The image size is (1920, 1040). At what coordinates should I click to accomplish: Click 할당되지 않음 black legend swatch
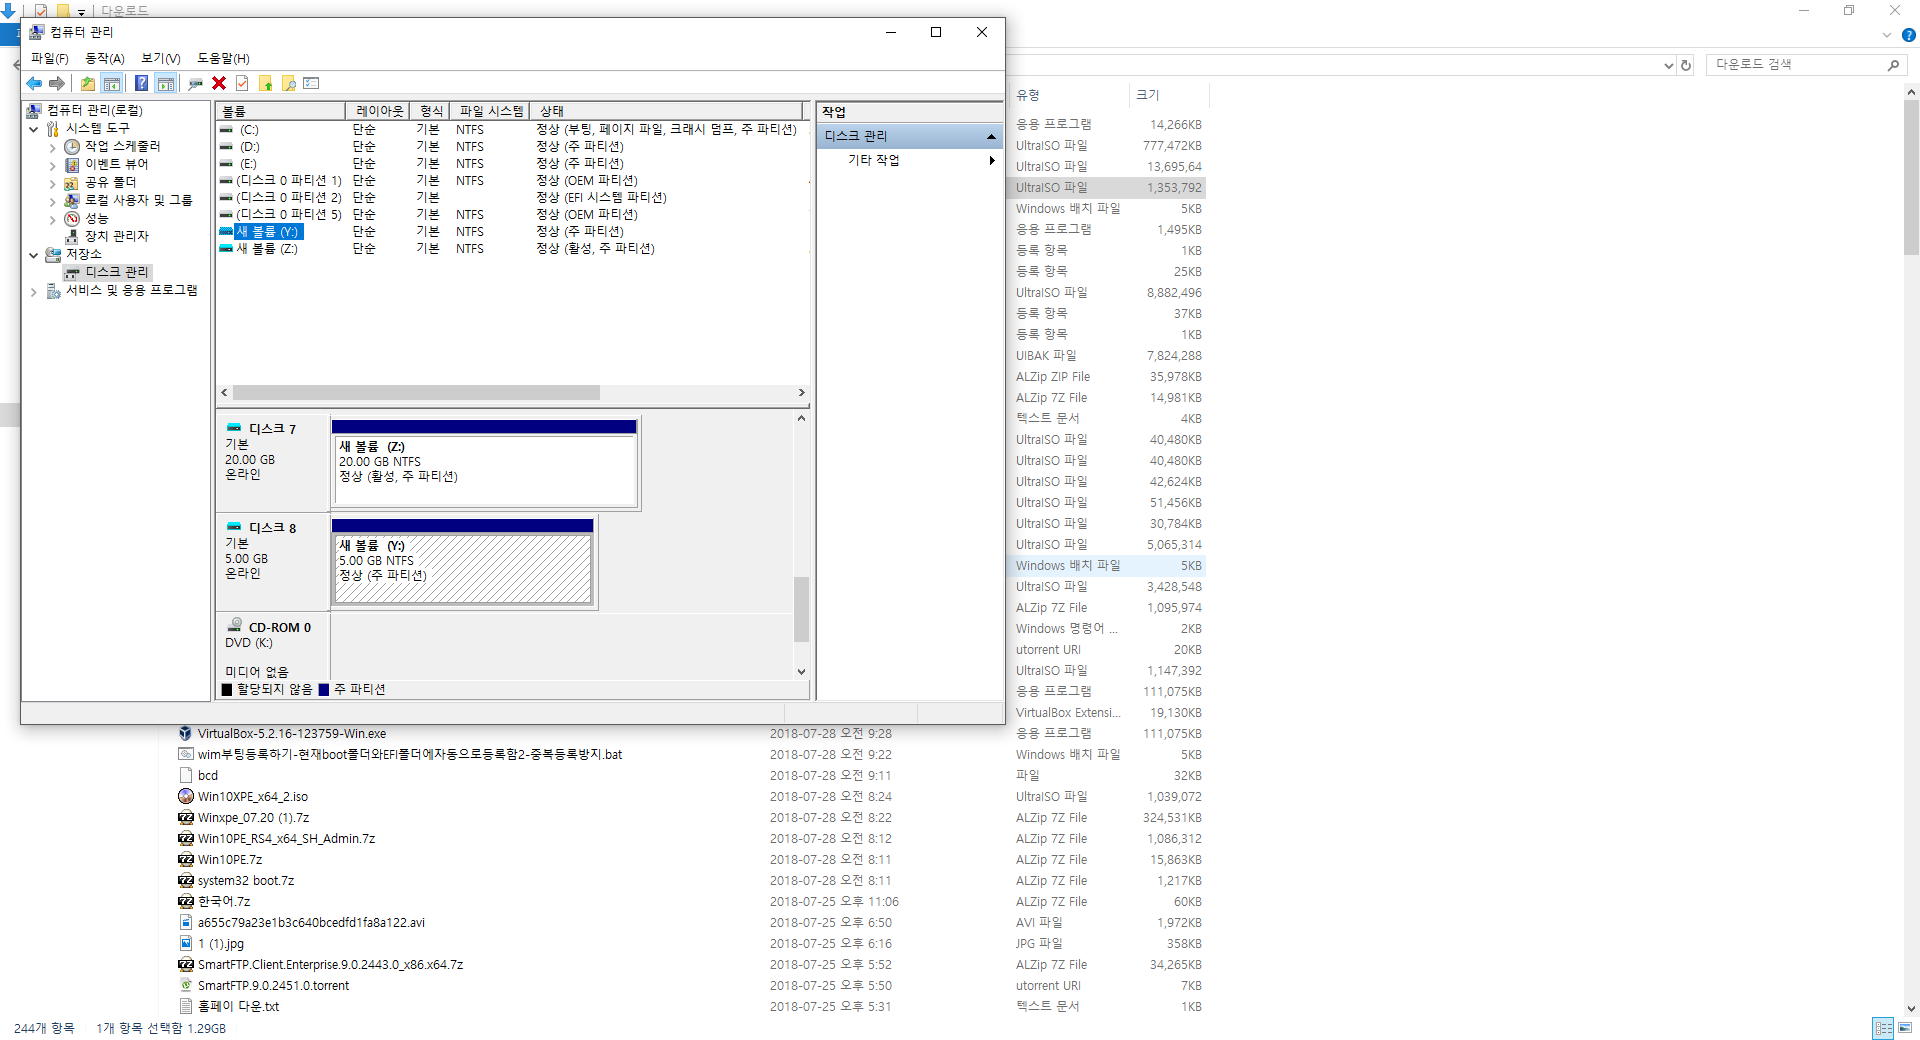pos(227,690)
